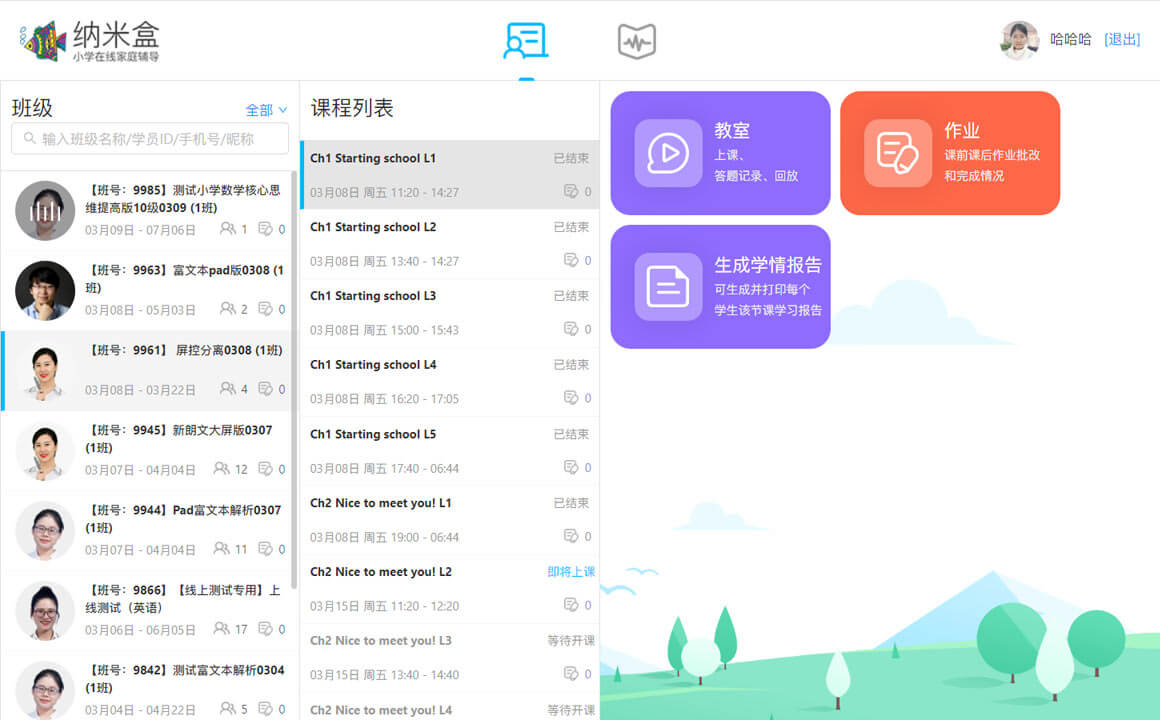Click the user avatar beside 哈哈哈

click(1020, 40)
